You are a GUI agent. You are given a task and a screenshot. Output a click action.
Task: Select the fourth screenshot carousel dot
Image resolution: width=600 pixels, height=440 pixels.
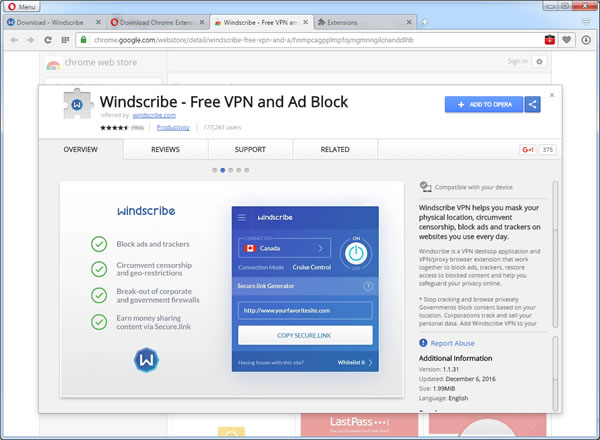point(239,170)
